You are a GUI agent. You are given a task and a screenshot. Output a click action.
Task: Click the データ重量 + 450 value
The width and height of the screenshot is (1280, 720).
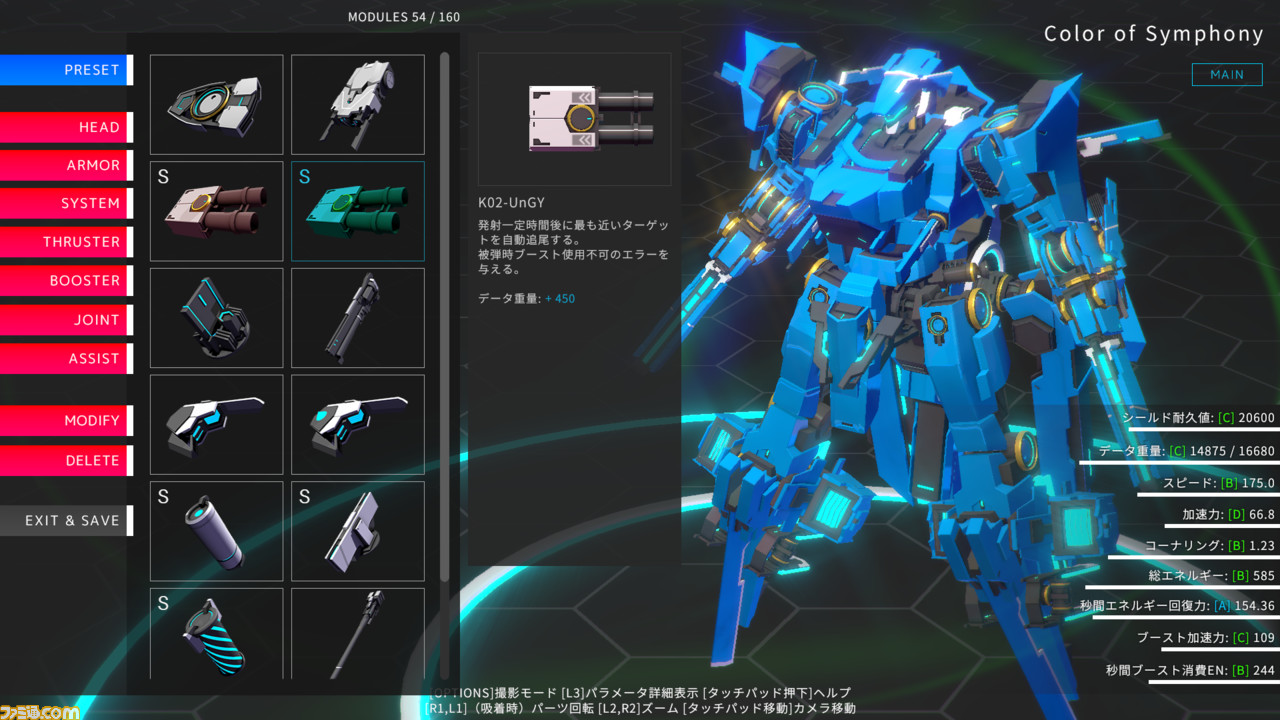(x=526, y=298)
